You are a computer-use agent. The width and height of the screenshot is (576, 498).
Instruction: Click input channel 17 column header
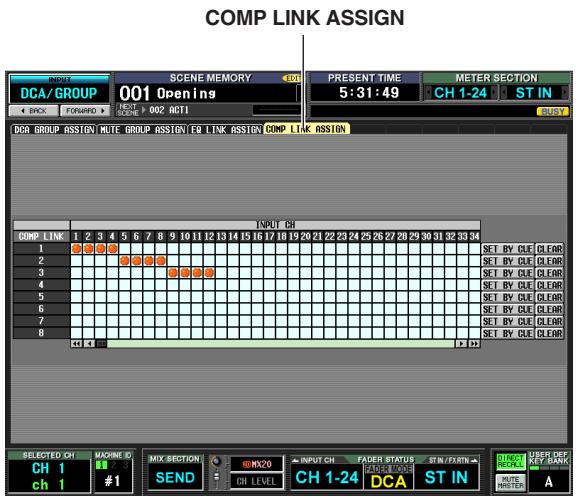tap(269, 237)
